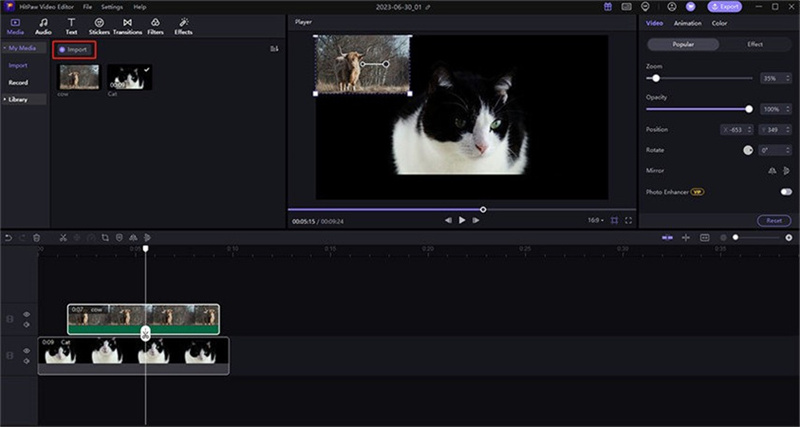The width and height of the screenshot is (800, 427).
Task: Click the gift box icon in title bar
Action: [x=608, y=7]
